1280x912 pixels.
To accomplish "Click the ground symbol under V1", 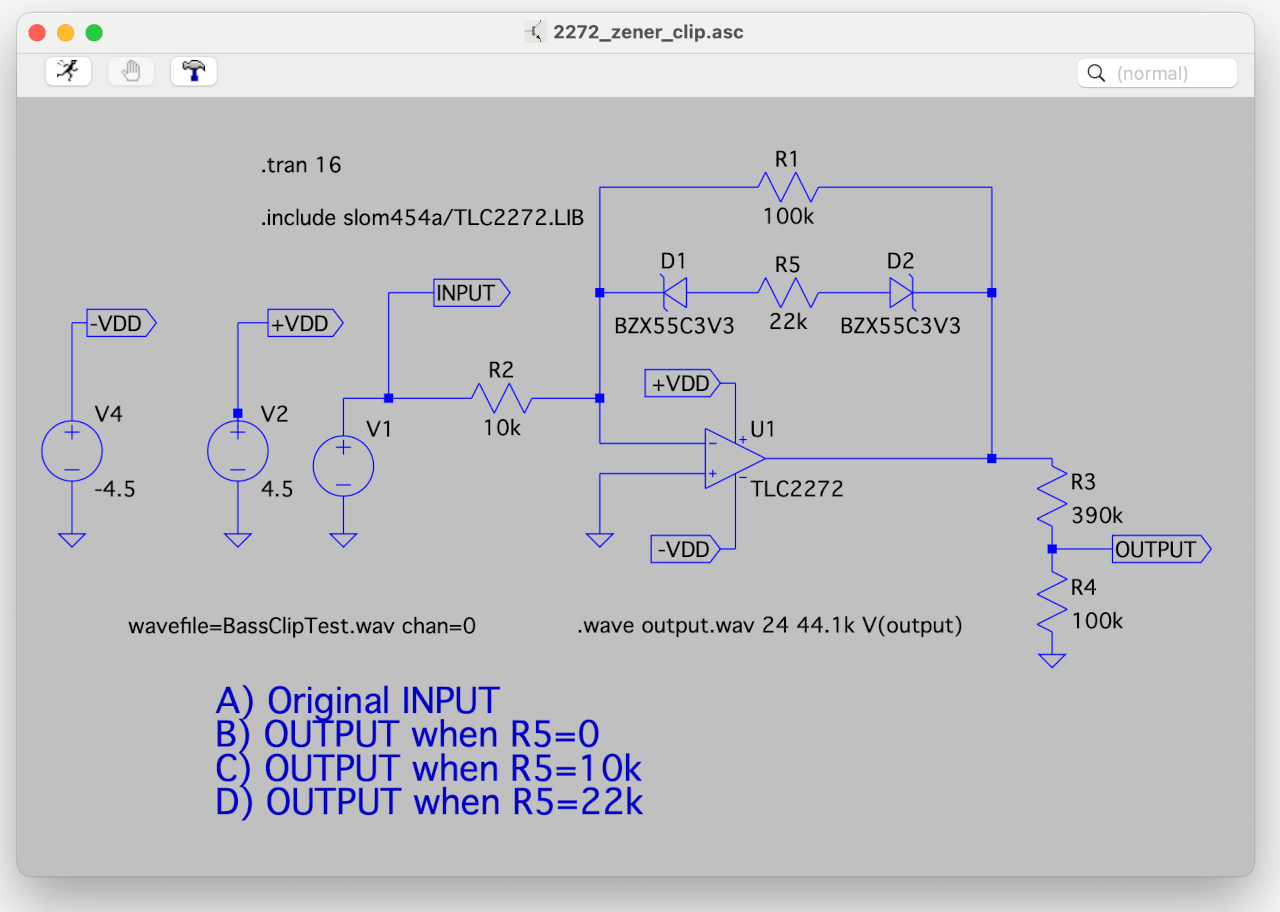I will [343, 540].
